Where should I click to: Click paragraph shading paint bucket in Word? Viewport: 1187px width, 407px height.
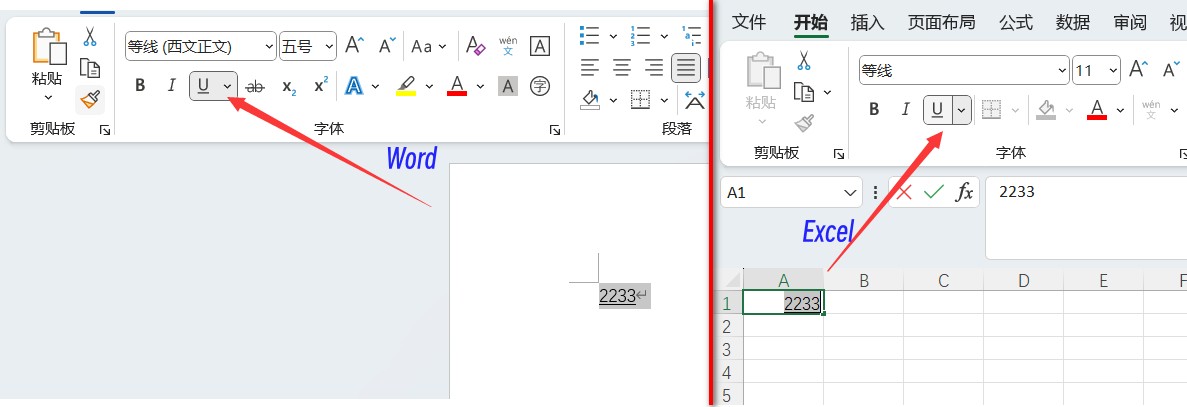(x=590, y=99)
